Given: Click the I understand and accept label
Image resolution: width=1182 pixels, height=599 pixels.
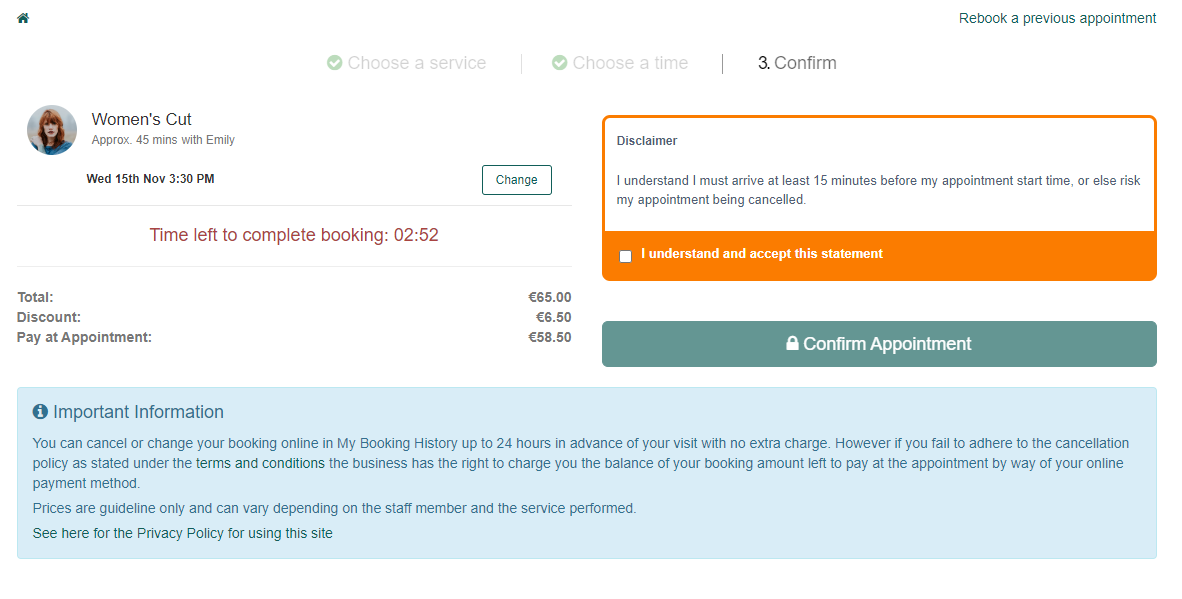Looking at the screenshot, I should point(761,254).
